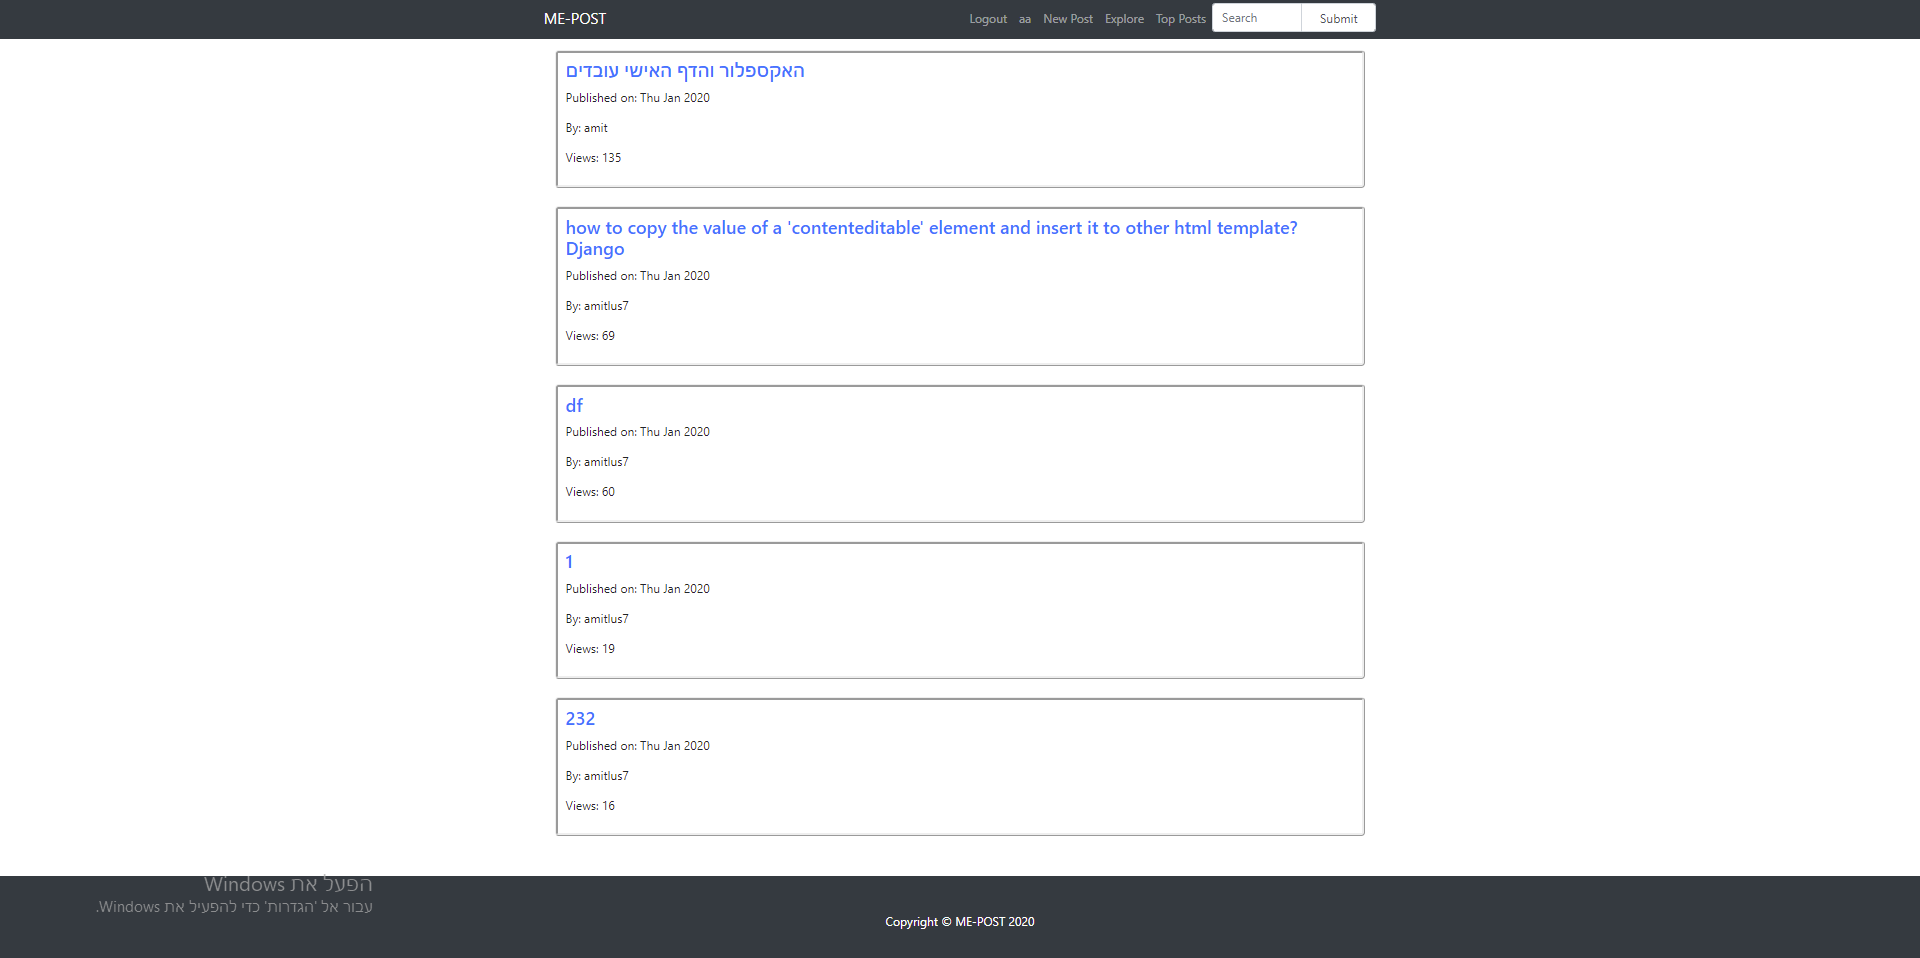Click the Views: 135 counter text
The height and width of the screenshot is (958, 1920).
pos(593,157)
